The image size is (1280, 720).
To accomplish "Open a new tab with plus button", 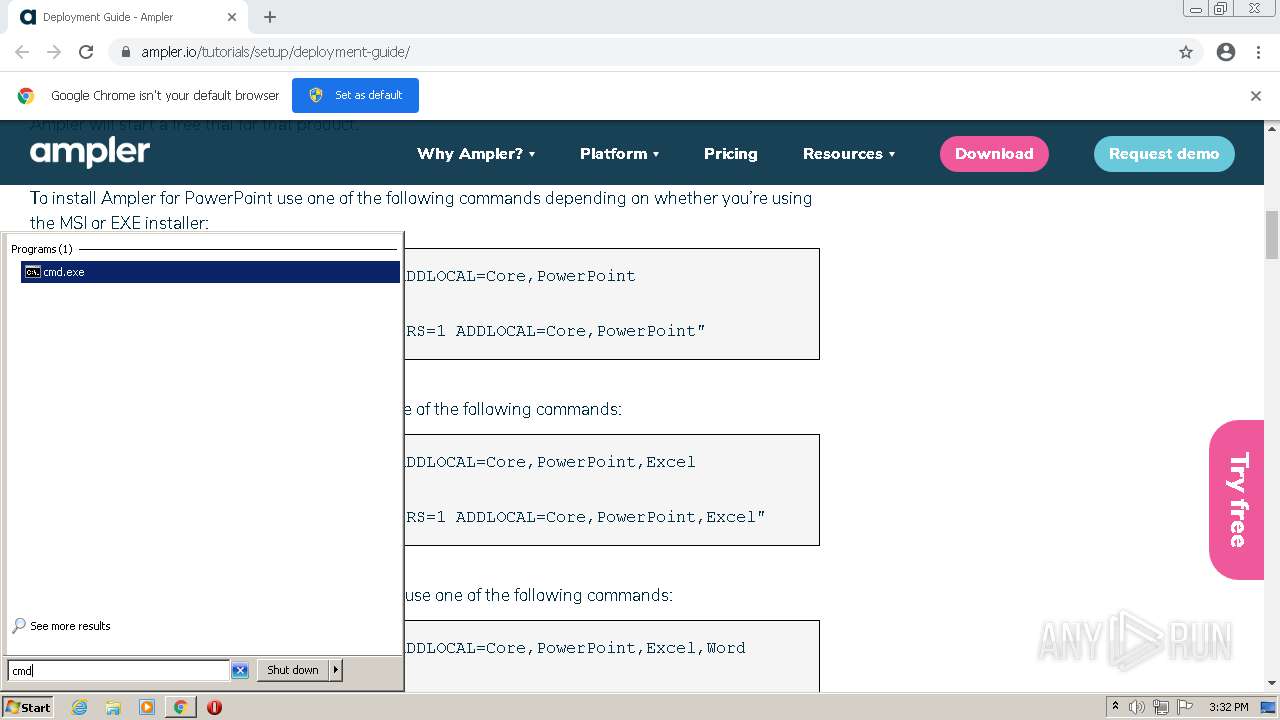I will coord(270,17).
